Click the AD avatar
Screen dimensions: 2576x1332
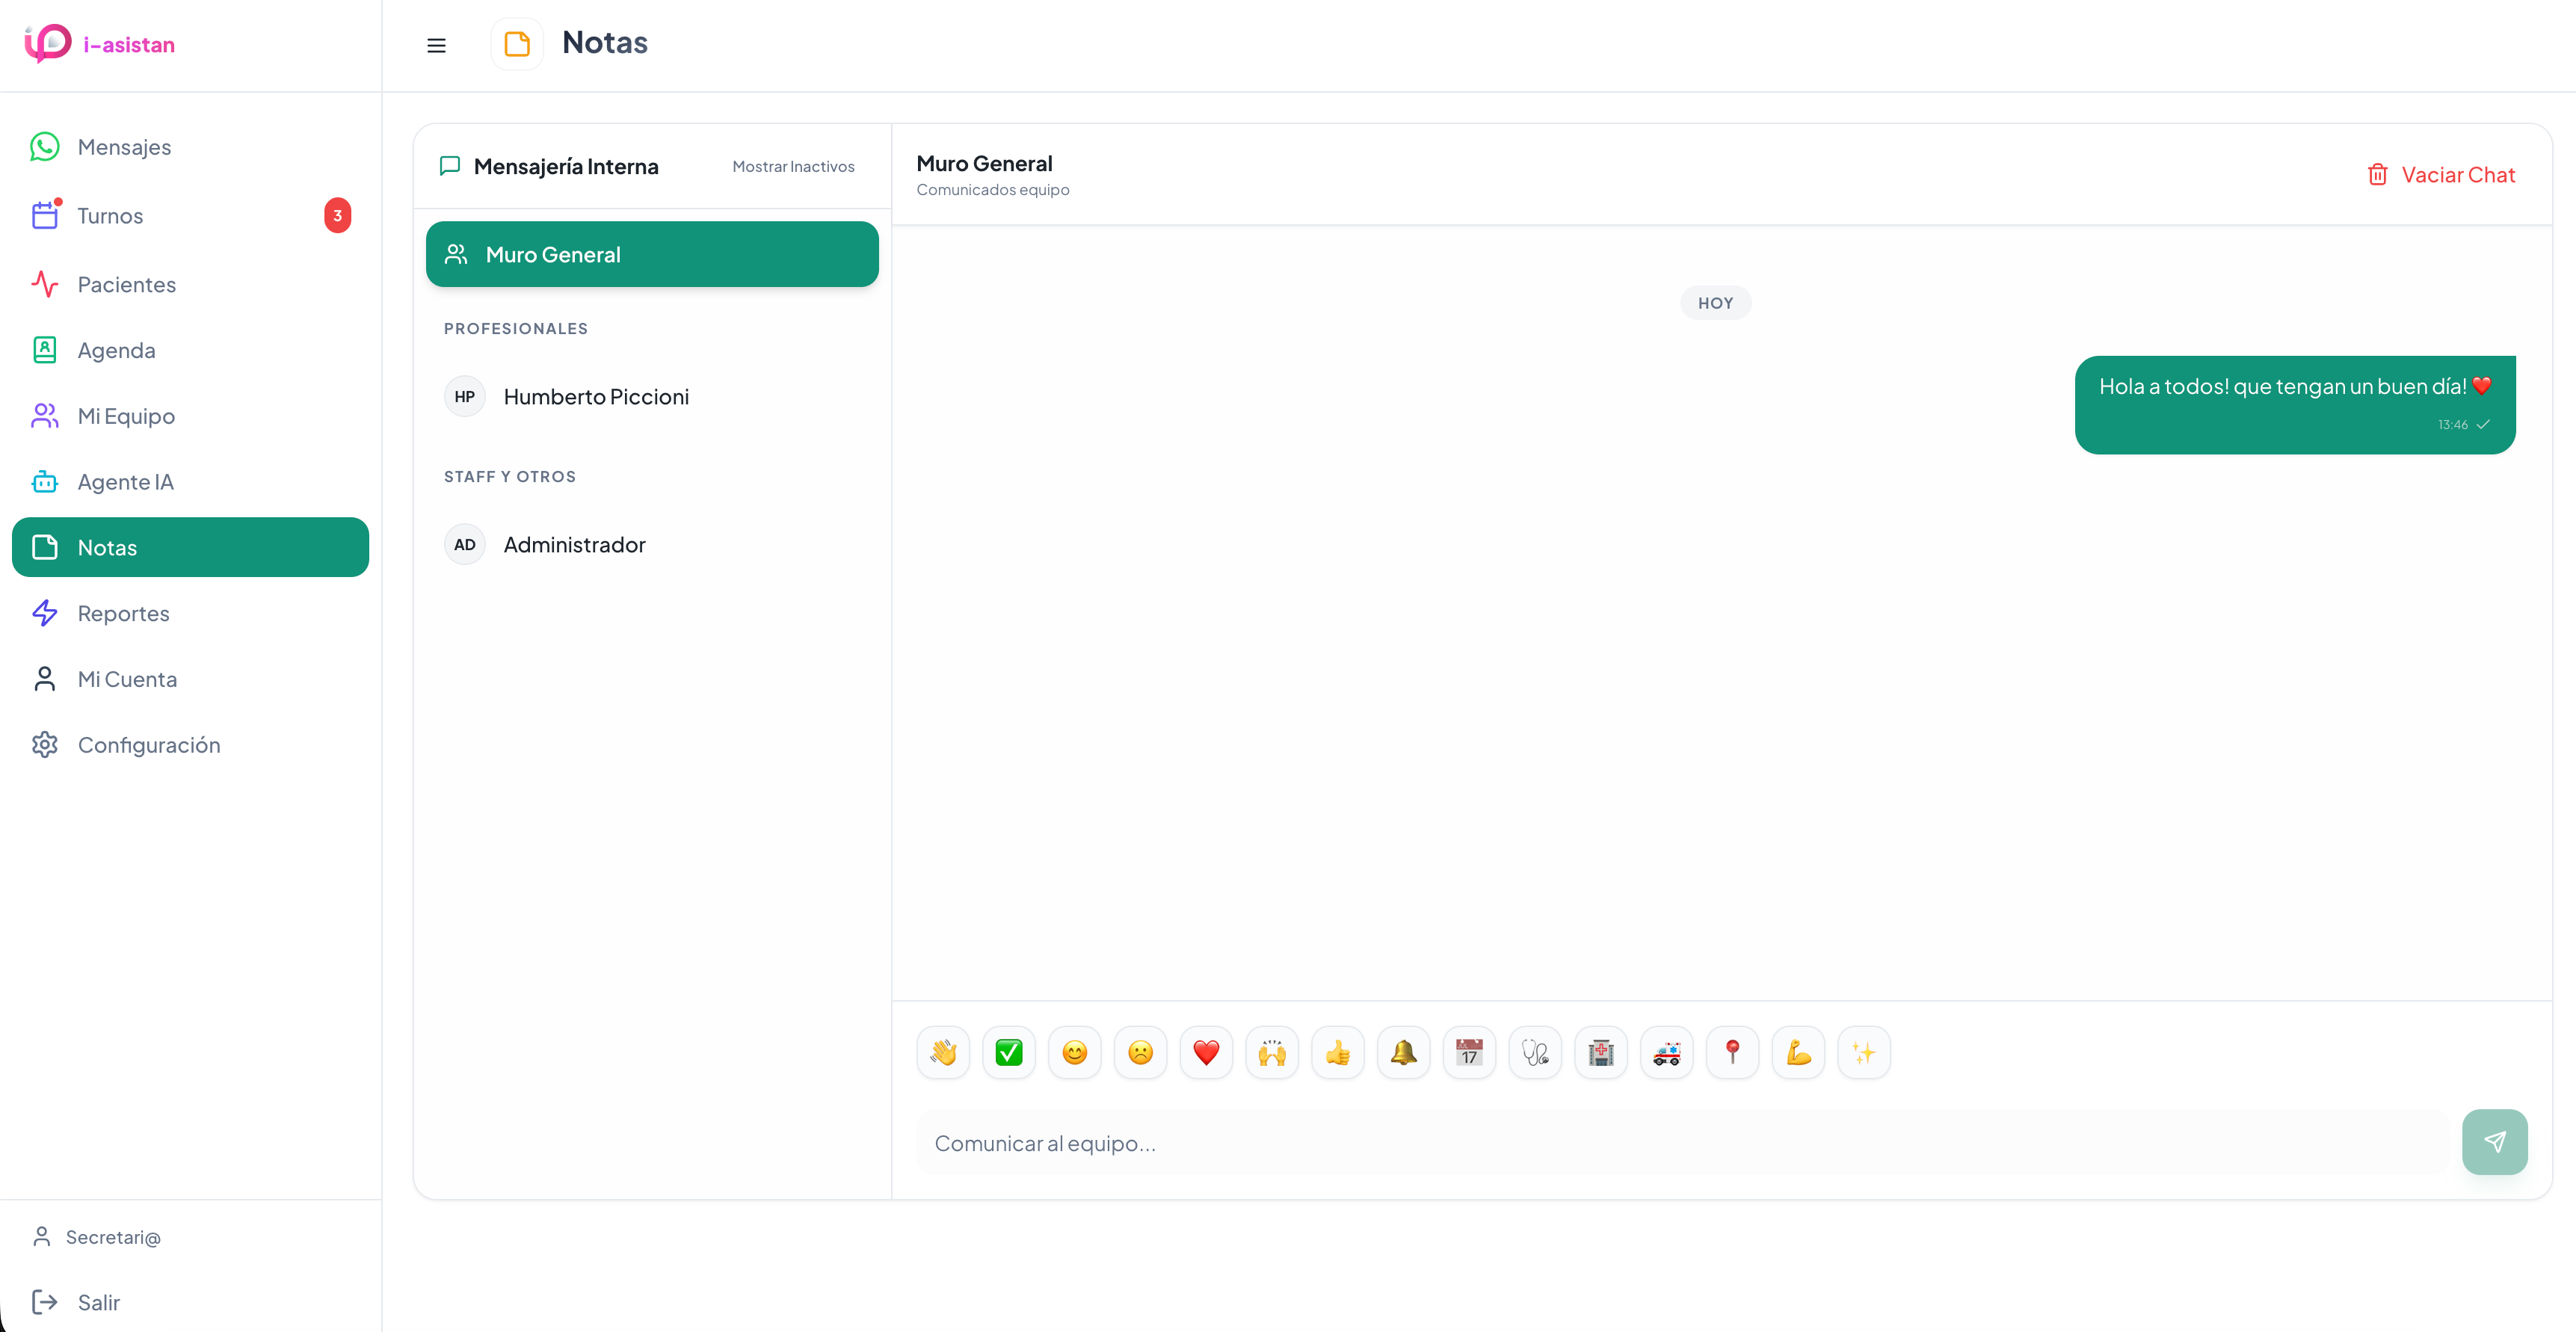(x=465, y=545)
